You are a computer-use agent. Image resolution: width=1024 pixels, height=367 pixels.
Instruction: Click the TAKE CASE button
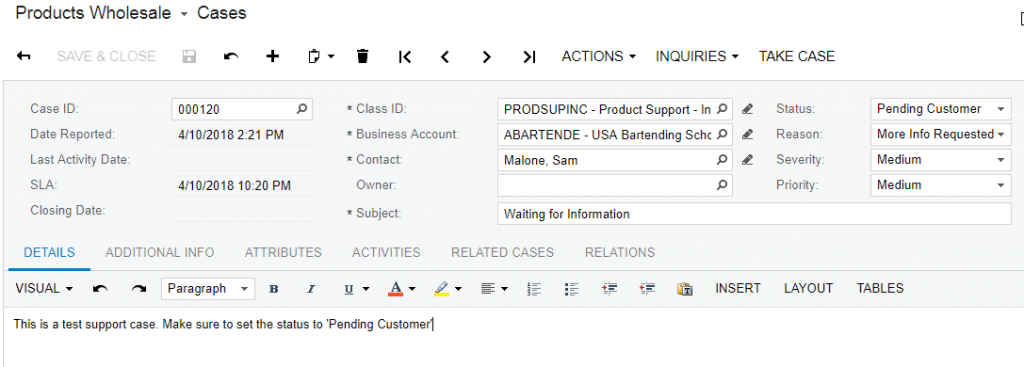tap(797, 57)
